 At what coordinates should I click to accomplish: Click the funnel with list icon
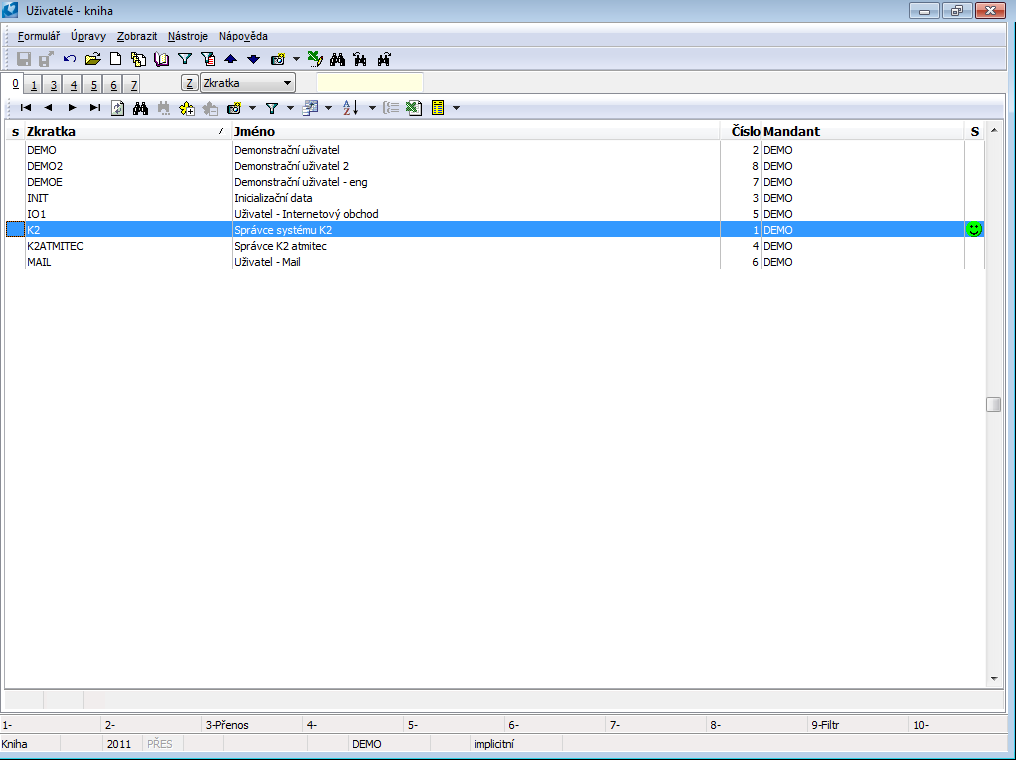click(x=208, y=60)
